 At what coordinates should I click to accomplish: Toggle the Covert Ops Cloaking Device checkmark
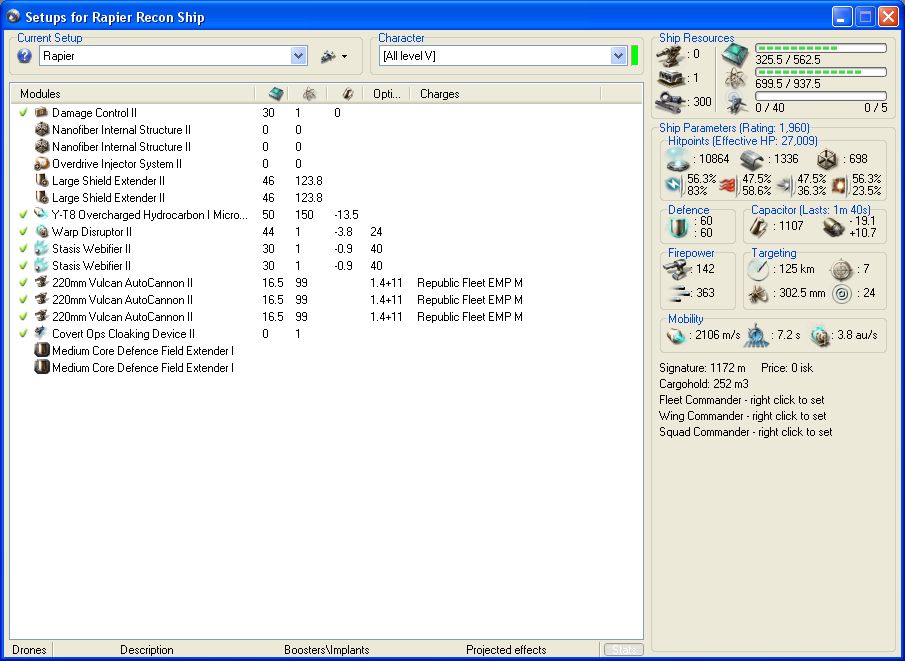click(23, 334)
